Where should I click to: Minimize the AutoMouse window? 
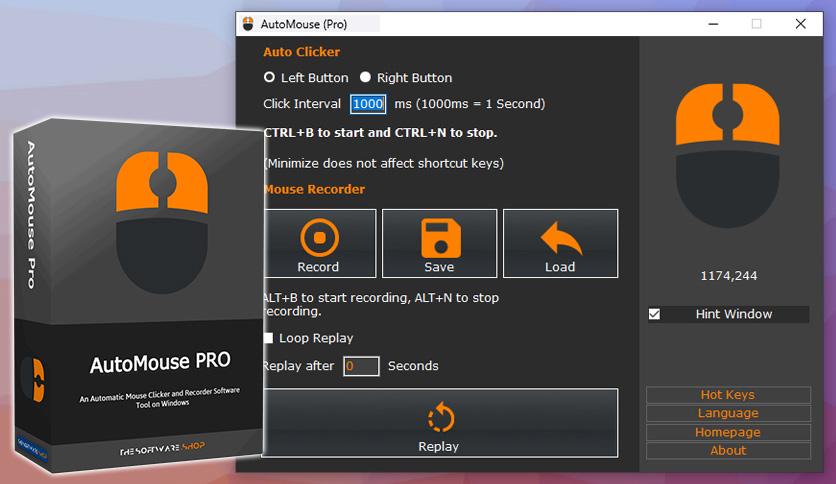(x=713, y=24)
